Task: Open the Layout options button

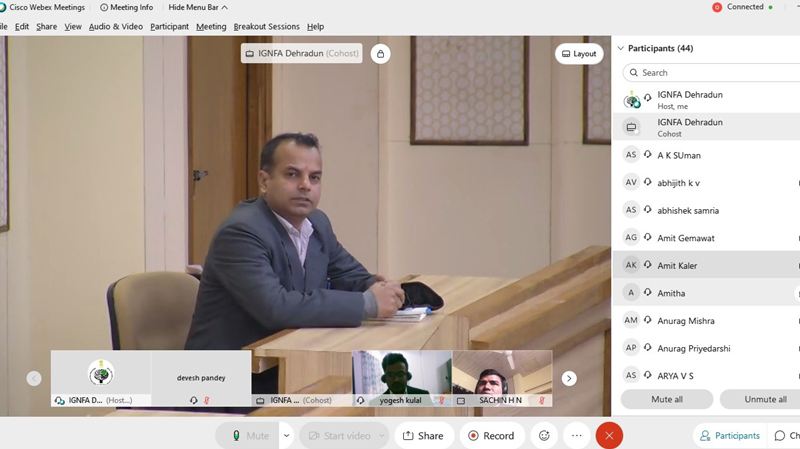Action: pos(579,54)
